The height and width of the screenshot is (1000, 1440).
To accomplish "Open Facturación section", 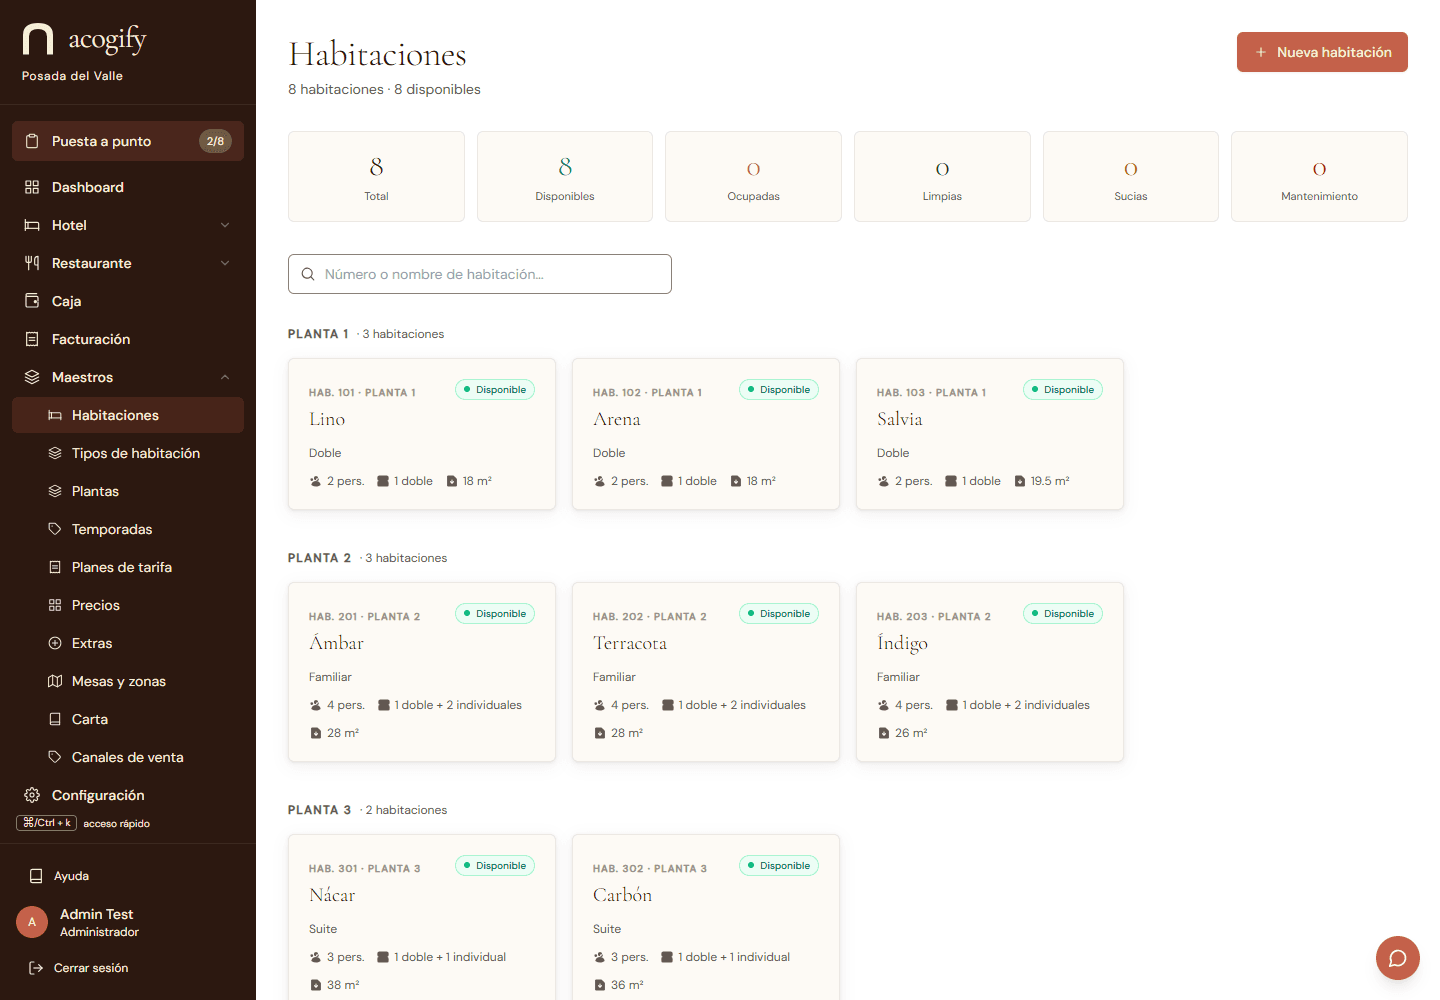I will (x=128, y=339).
